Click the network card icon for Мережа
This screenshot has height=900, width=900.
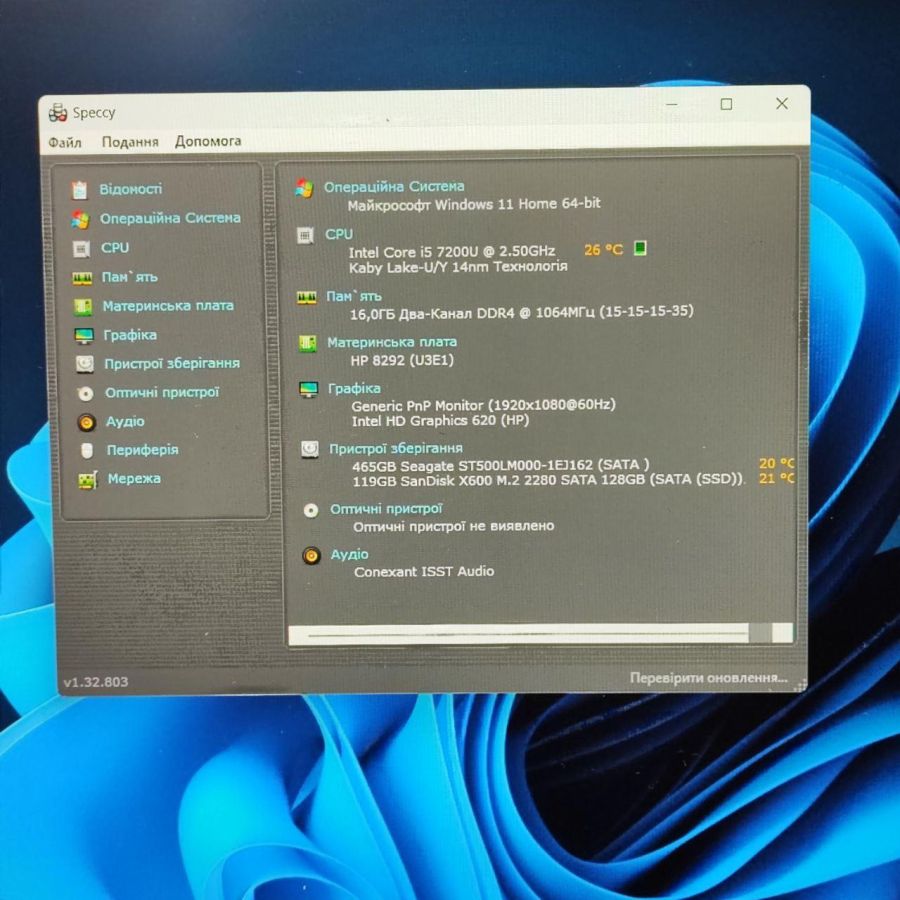point(88,480)
